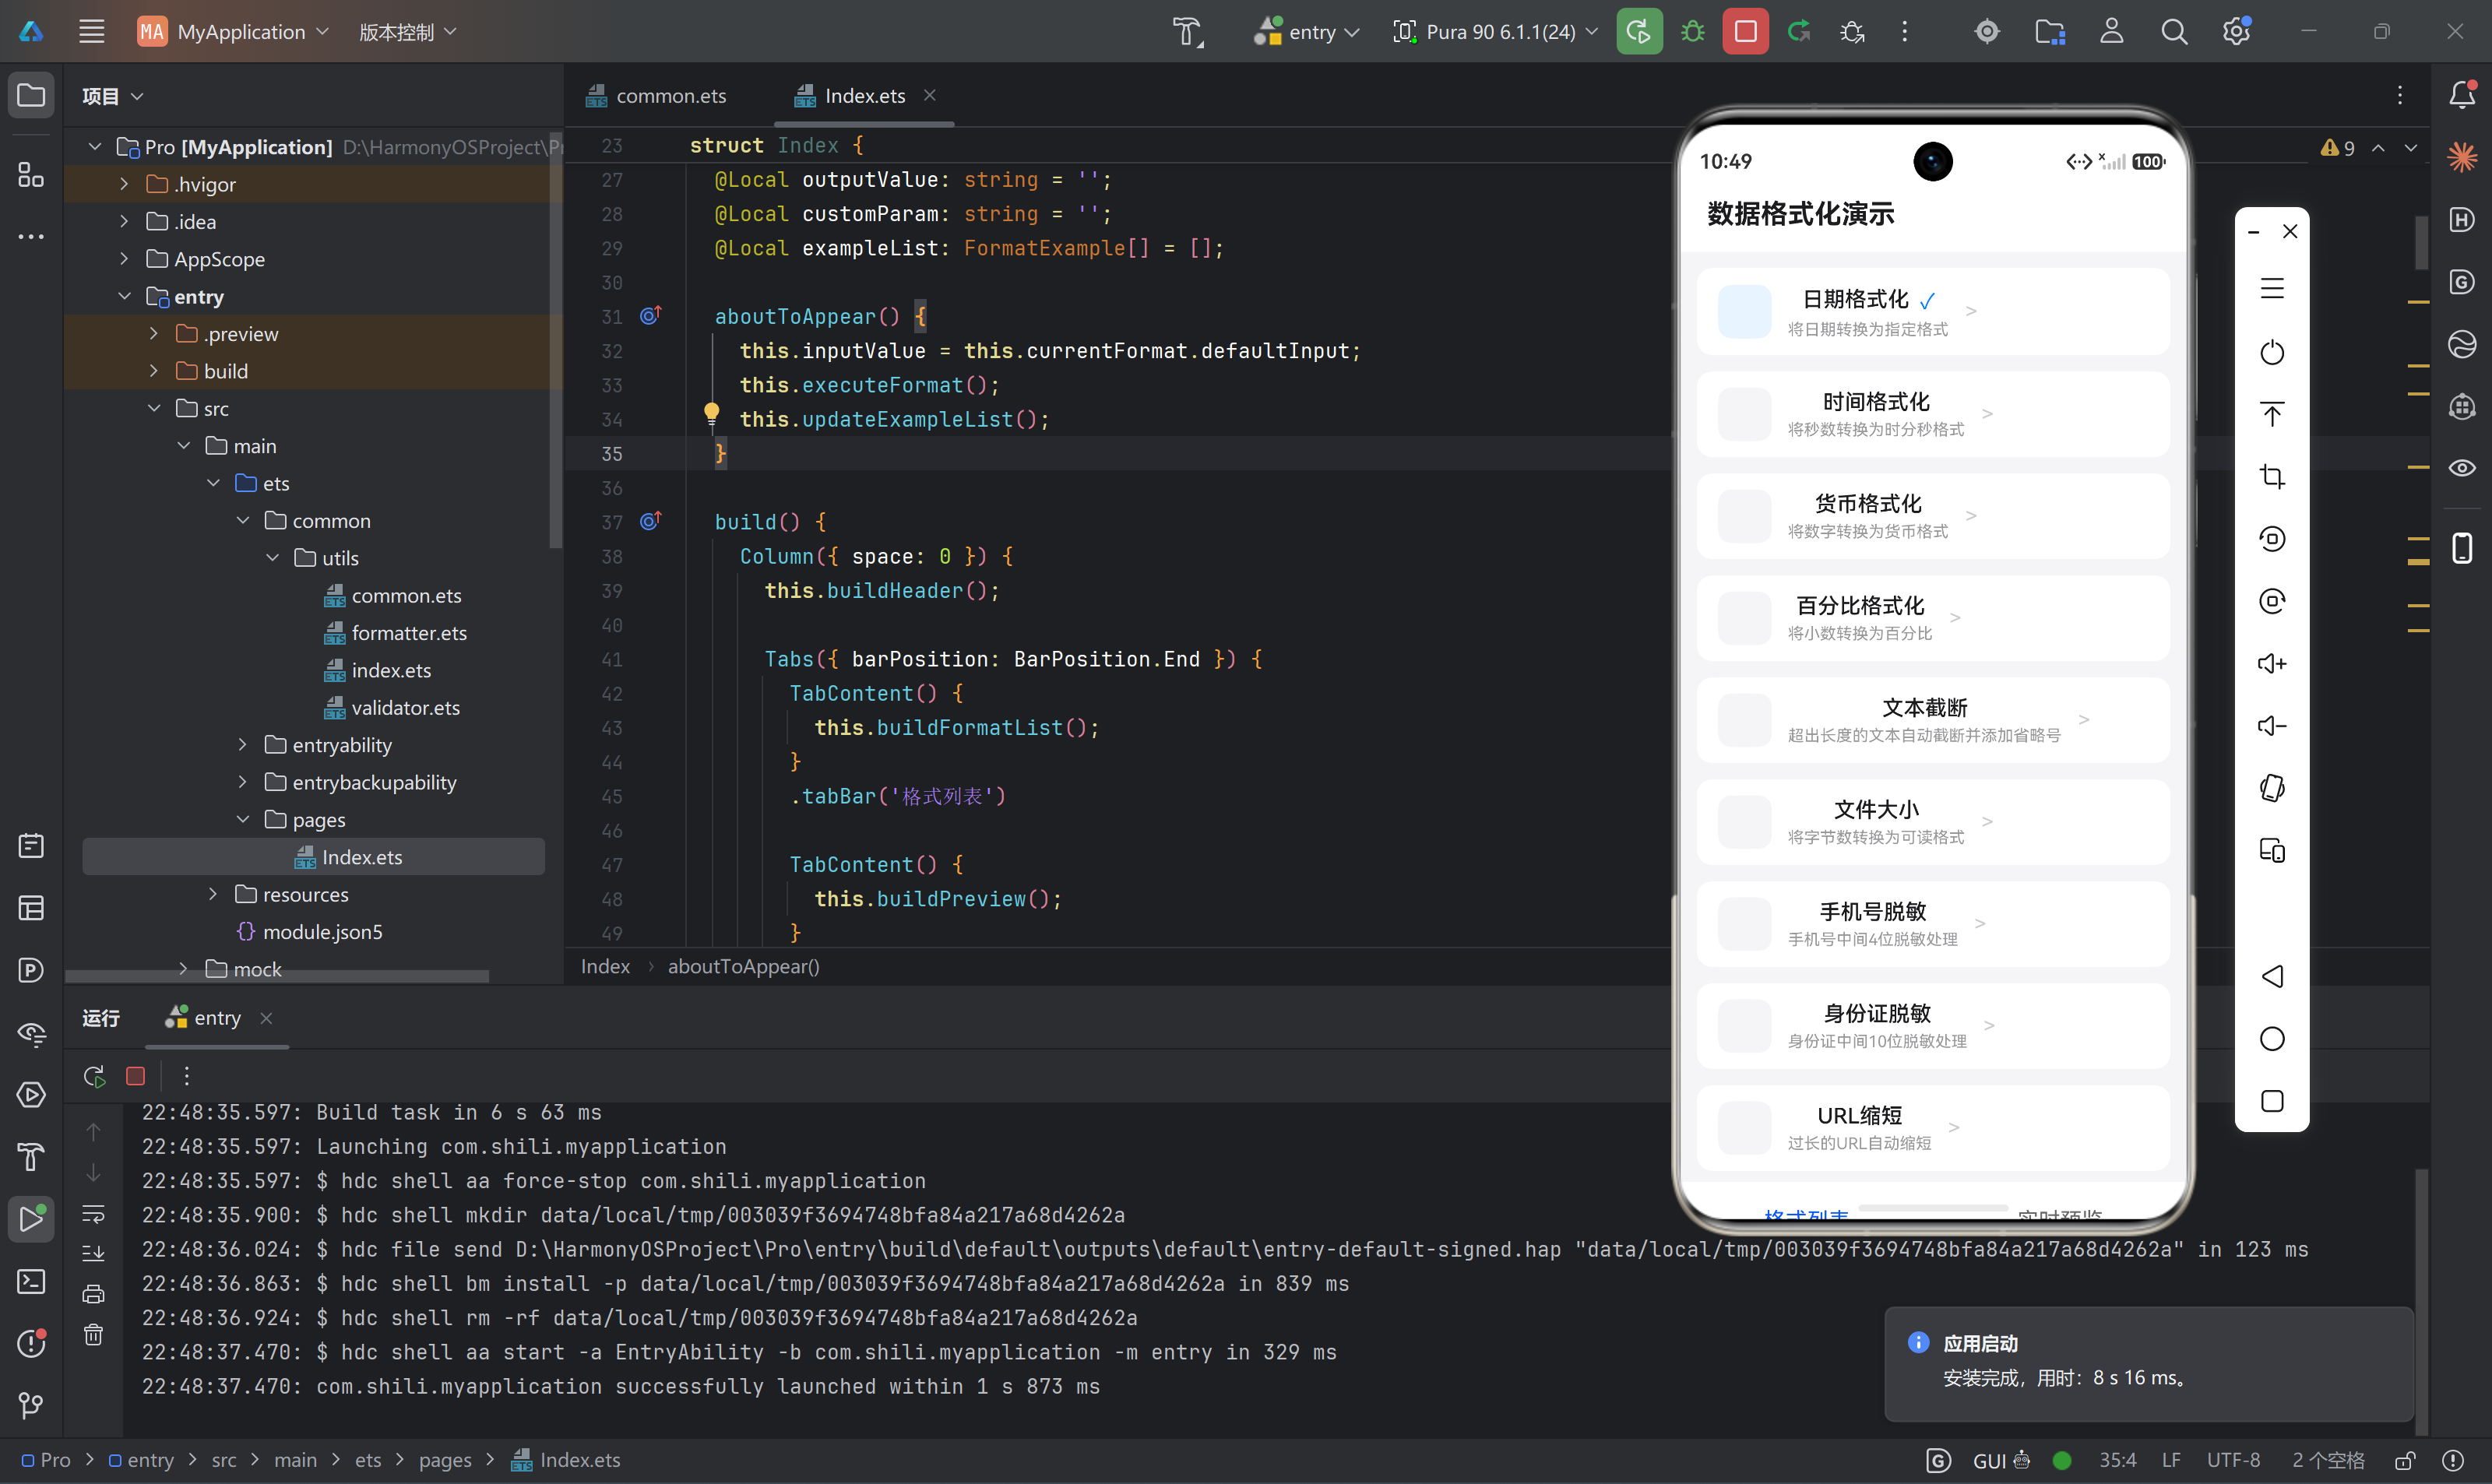
Task: Collapse the entry module folder
Action: 124,297
